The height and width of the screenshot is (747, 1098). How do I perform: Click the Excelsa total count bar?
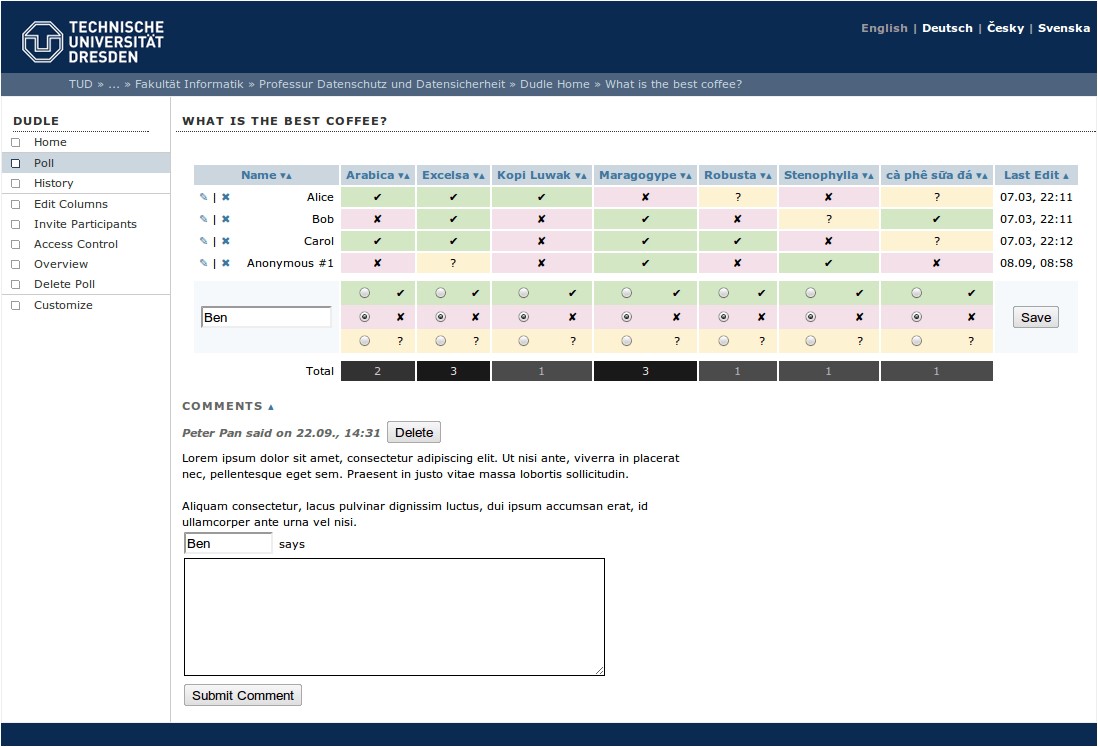click(453, 371)
